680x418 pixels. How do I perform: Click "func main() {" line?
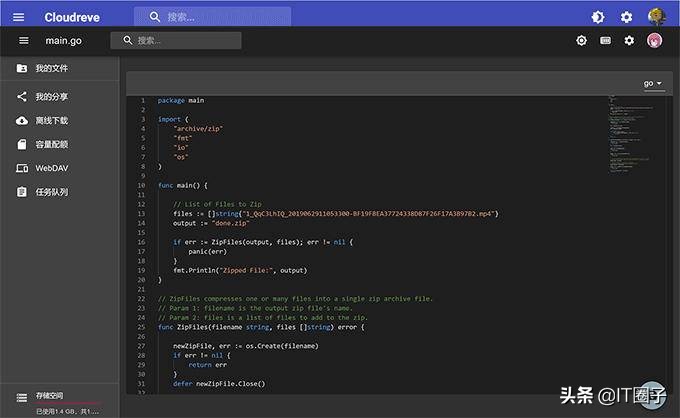(183, 185)
